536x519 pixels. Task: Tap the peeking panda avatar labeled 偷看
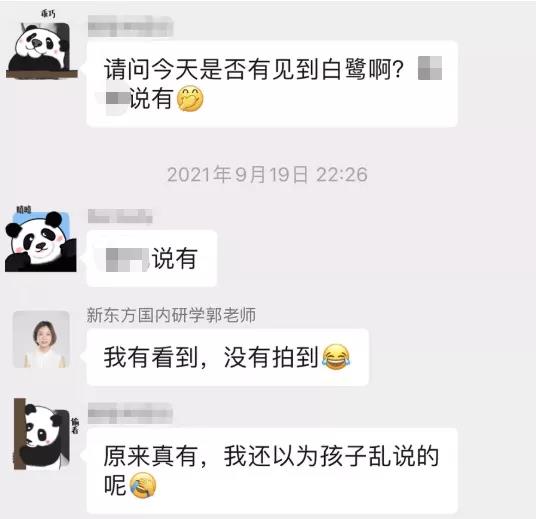click(x=42, y=434)
